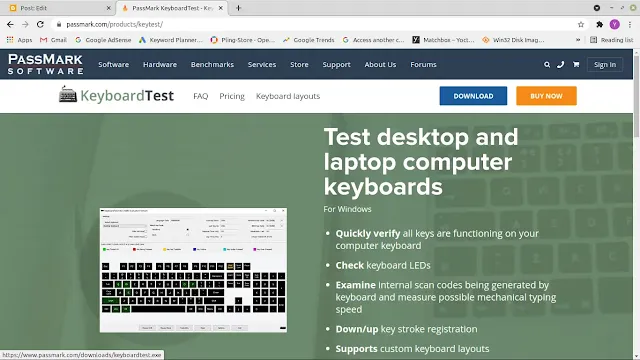Click the 'For Windows' text

click(347, 209)
